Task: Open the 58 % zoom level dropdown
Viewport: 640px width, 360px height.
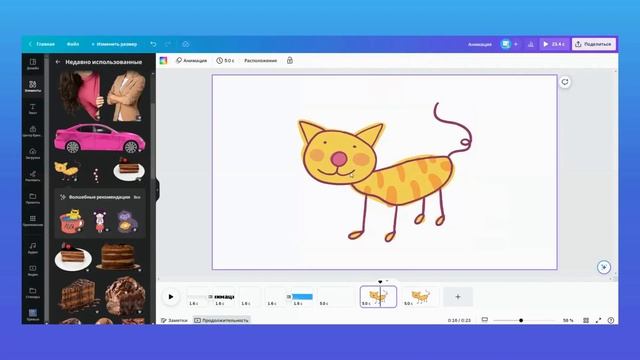Action: tap(568, 320)
